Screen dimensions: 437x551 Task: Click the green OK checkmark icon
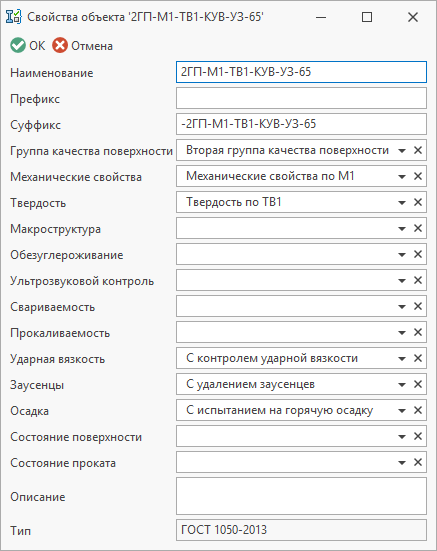point(18,45)
